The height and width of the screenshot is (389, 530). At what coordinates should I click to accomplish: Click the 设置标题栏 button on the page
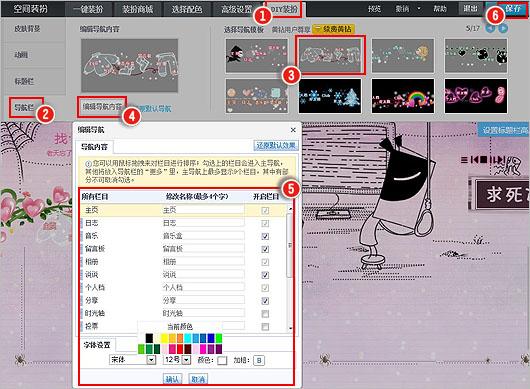(x=504, y=130)
